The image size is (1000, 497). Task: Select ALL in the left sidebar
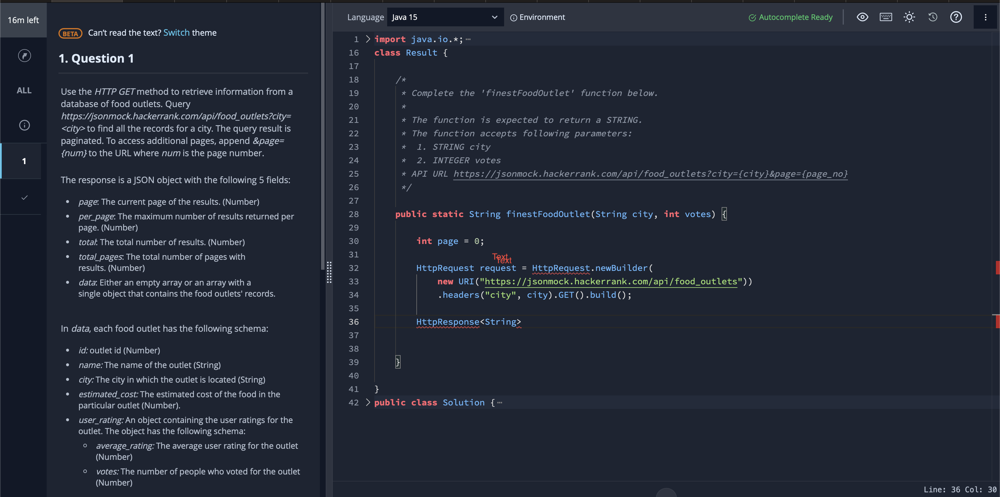tap(24, 91)
